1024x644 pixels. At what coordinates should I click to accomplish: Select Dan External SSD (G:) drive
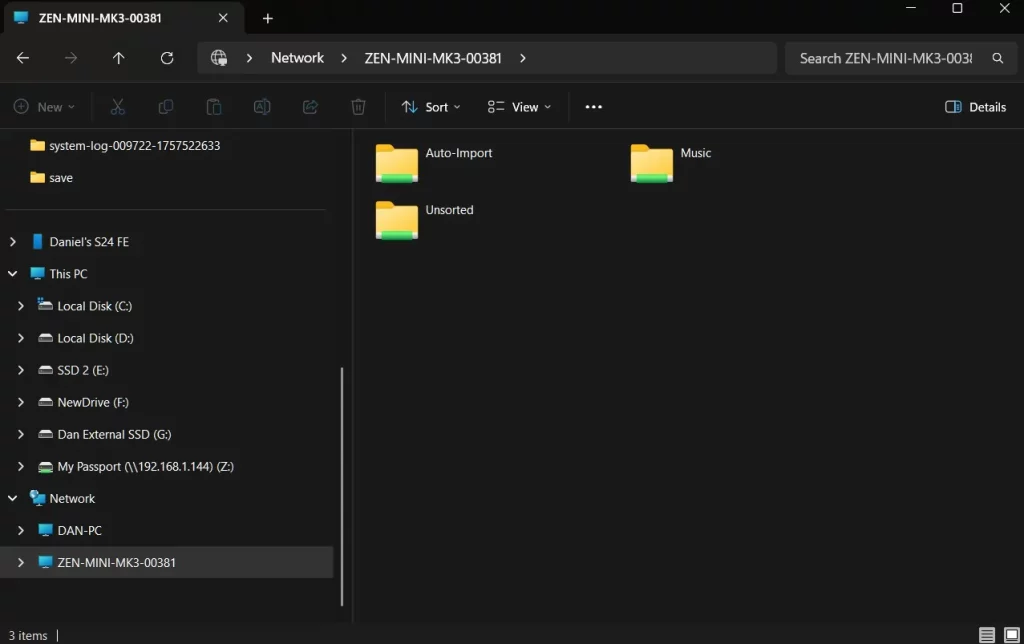coord(114,434)
